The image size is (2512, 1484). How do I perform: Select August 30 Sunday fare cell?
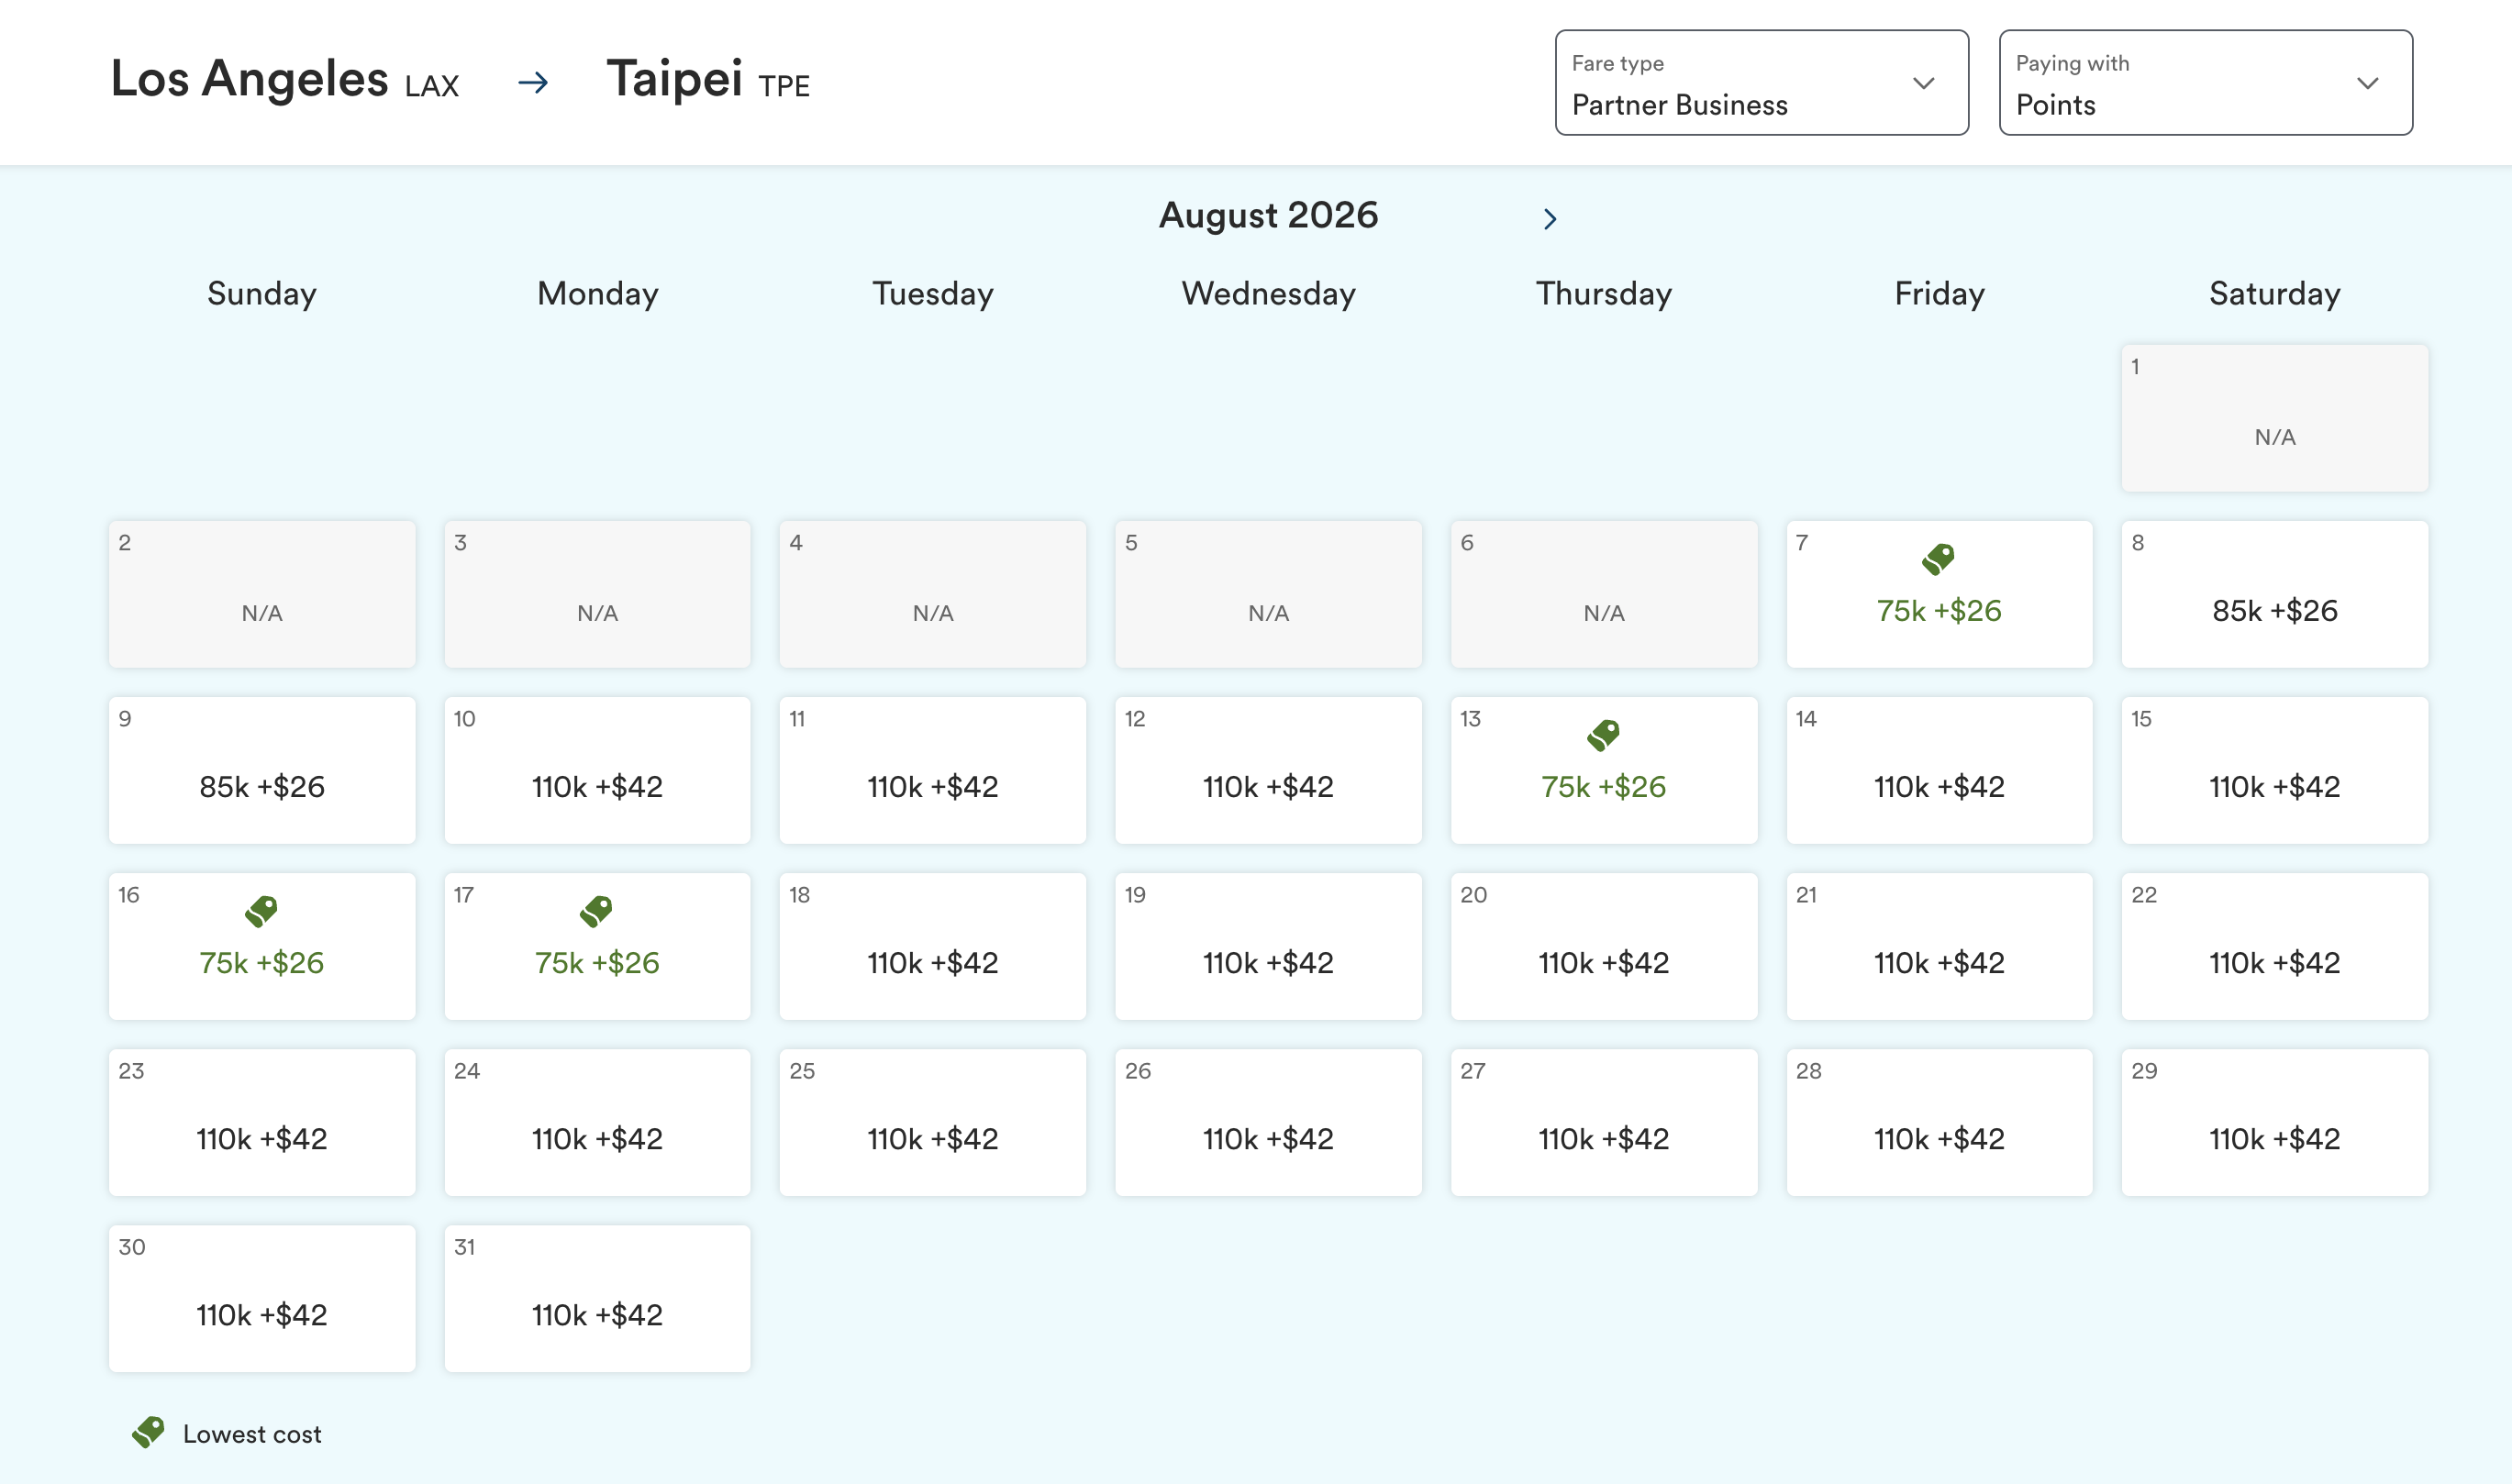click(x=262, y=1298)
